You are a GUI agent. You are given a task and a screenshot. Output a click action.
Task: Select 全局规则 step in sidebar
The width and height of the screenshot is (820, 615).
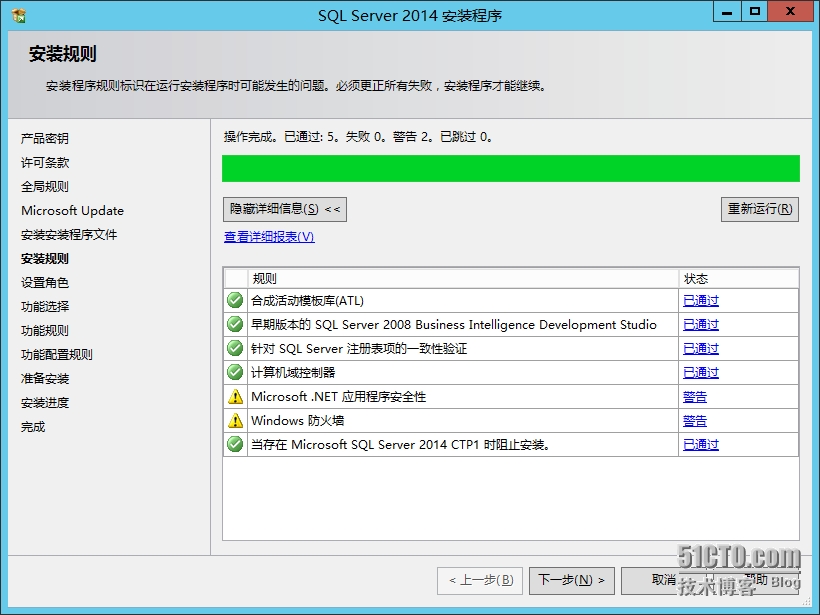point(45,187)
